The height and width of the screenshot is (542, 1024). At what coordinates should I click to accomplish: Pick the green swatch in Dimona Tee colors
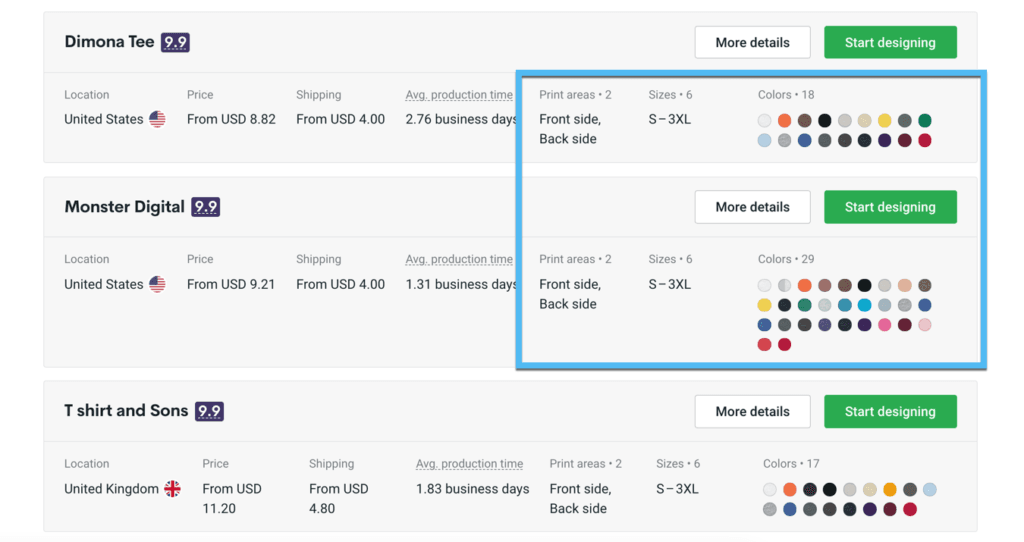925,120
